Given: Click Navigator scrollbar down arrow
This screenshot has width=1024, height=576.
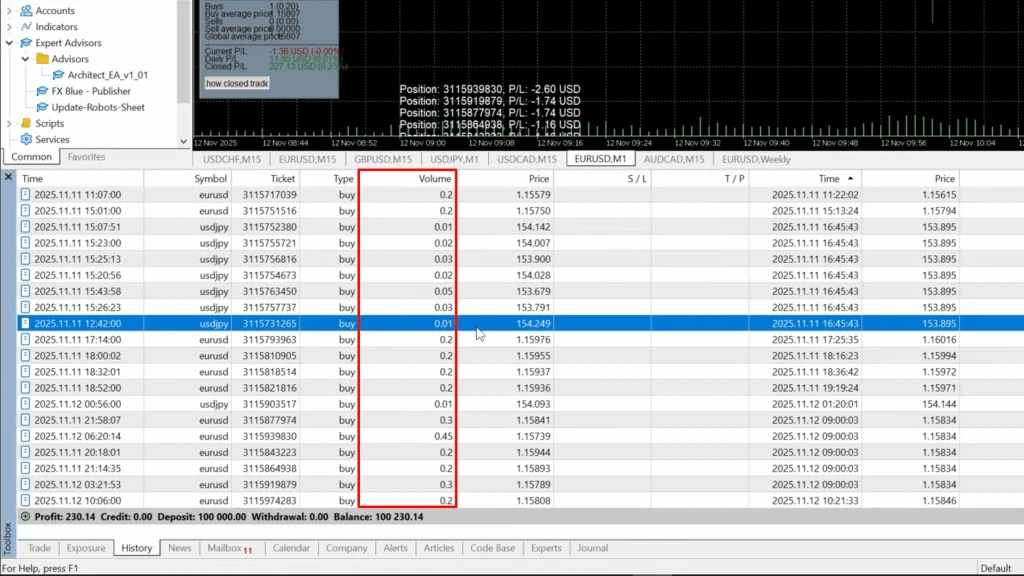Looking at the screenshot, I should point(184,142).
